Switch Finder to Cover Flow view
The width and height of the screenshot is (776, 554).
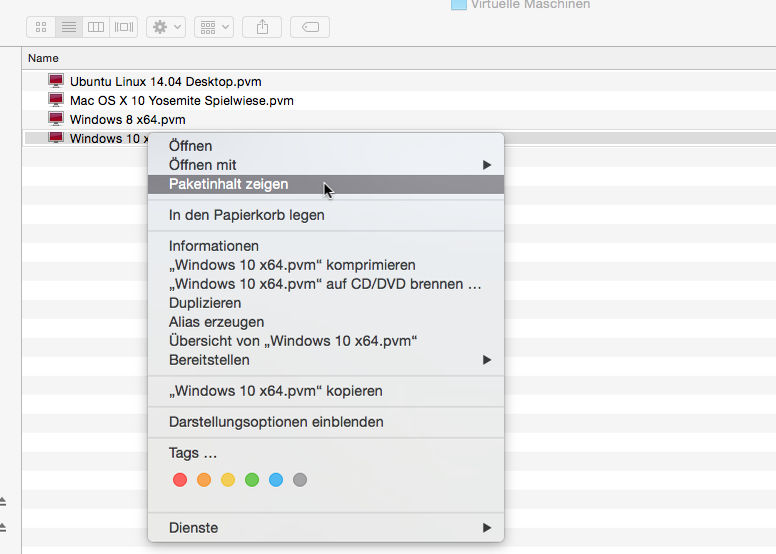(x=124, y=27)
